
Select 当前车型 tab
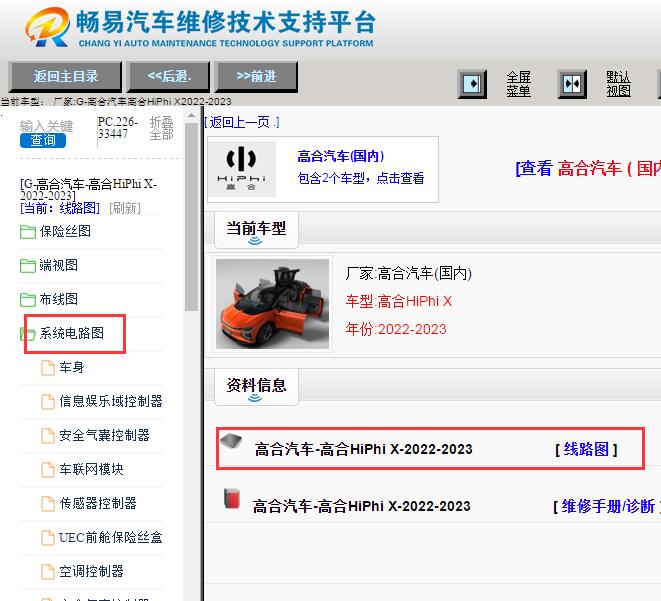click(x=256, y=230)
